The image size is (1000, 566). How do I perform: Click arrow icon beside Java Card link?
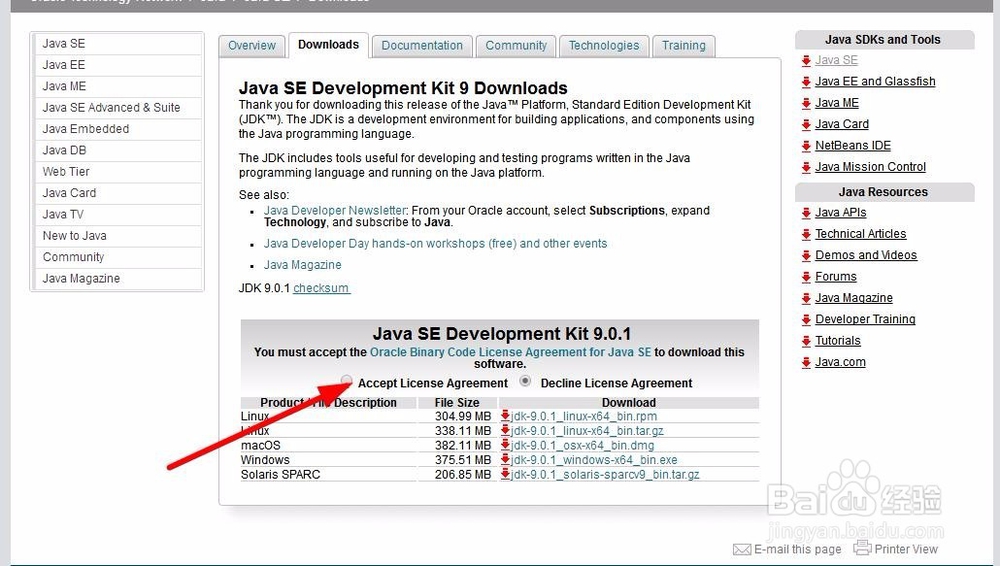(806, 124)
